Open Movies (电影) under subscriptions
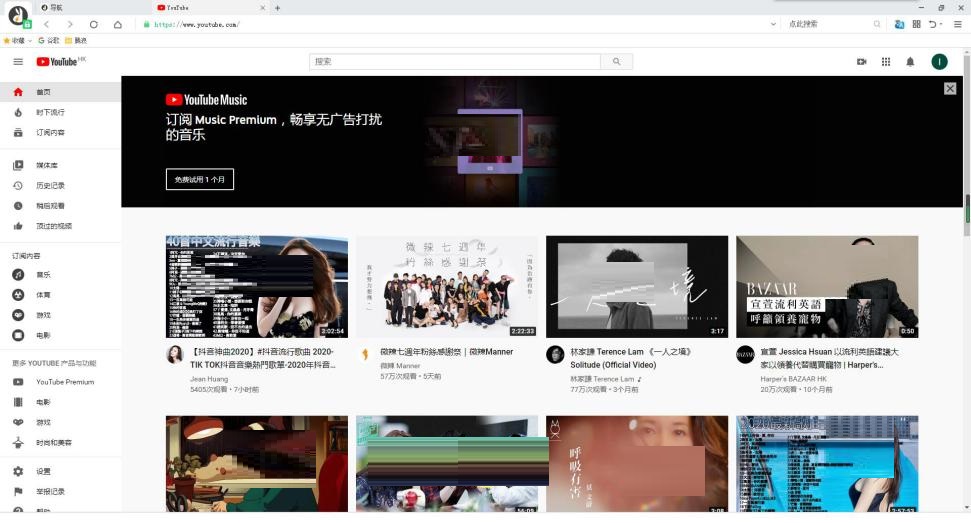The height and width of the screenshot is (523, 971). (60, 335)
